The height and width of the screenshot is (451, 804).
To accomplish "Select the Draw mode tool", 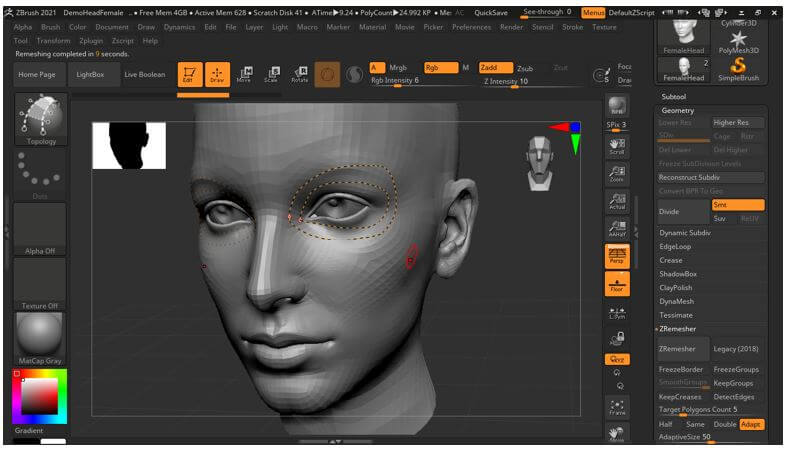I will [x=217, y=75].
